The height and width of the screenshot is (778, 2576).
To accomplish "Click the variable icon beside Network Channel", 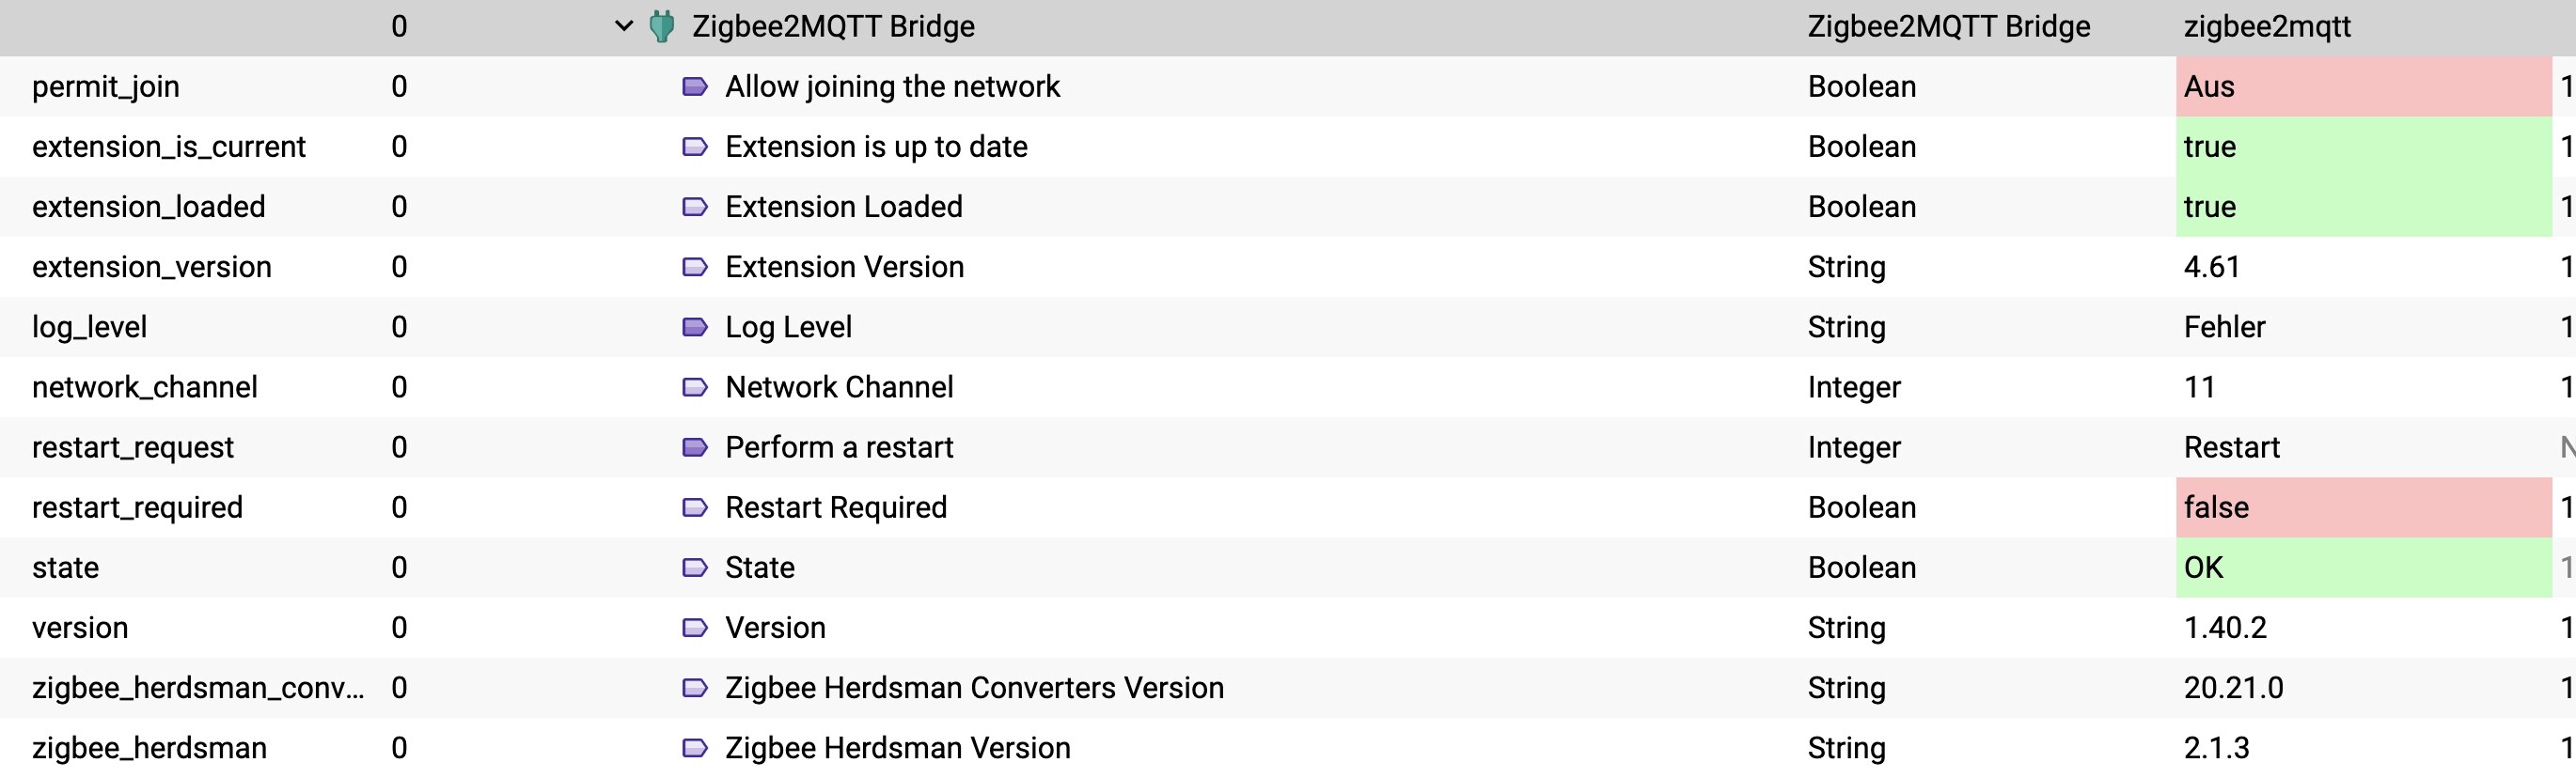I will 694,387.
